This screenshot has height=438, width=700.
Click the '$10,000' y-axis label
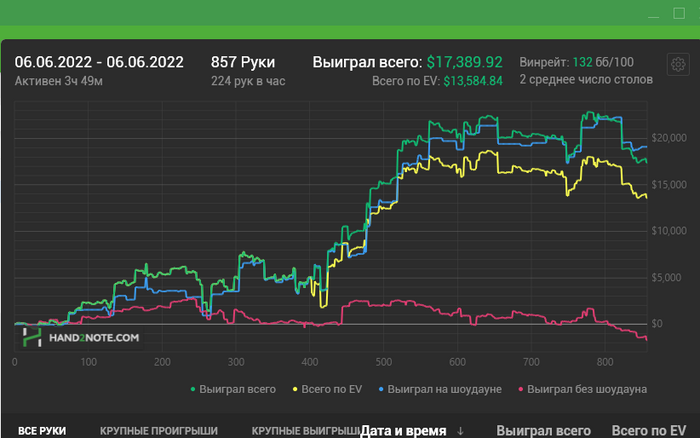(x=669, y=231)
